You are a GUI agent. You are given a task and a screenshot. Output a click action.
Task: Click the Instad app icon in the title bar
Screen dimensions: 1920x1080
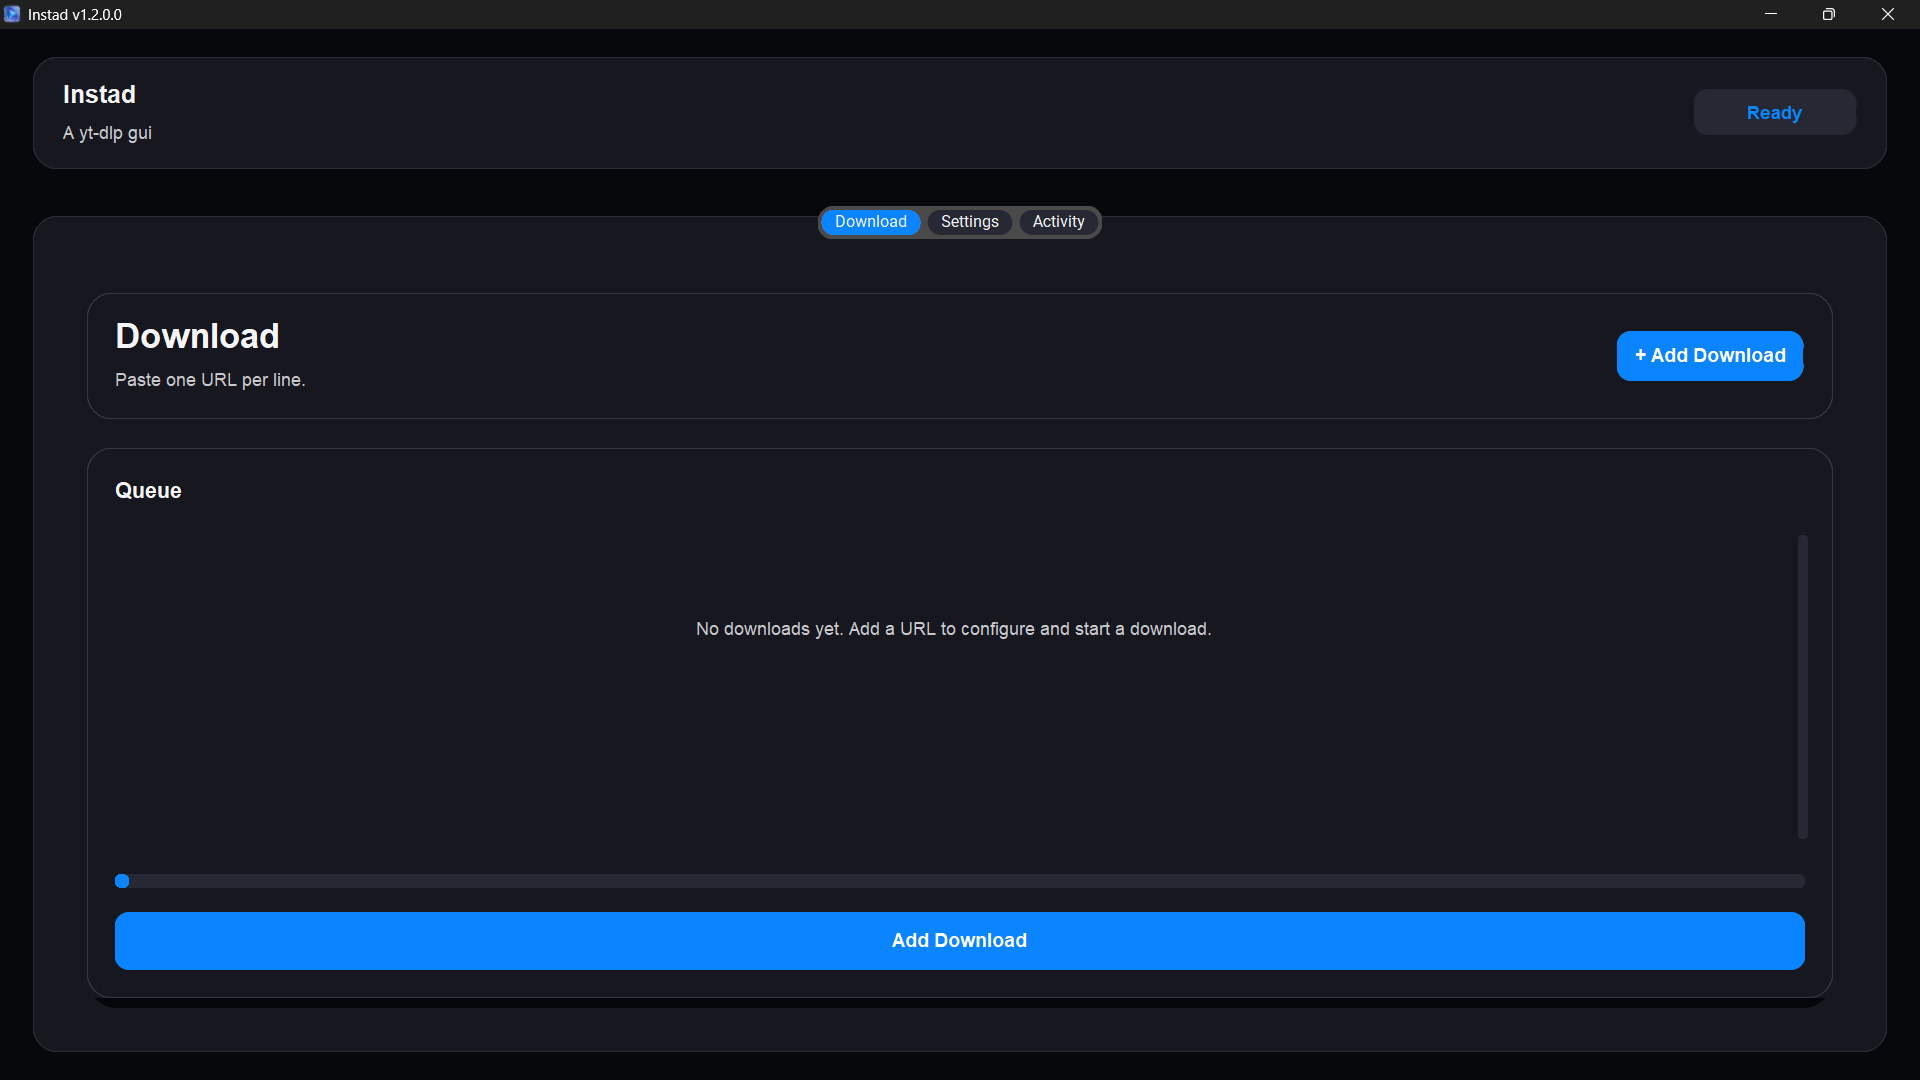12,14
